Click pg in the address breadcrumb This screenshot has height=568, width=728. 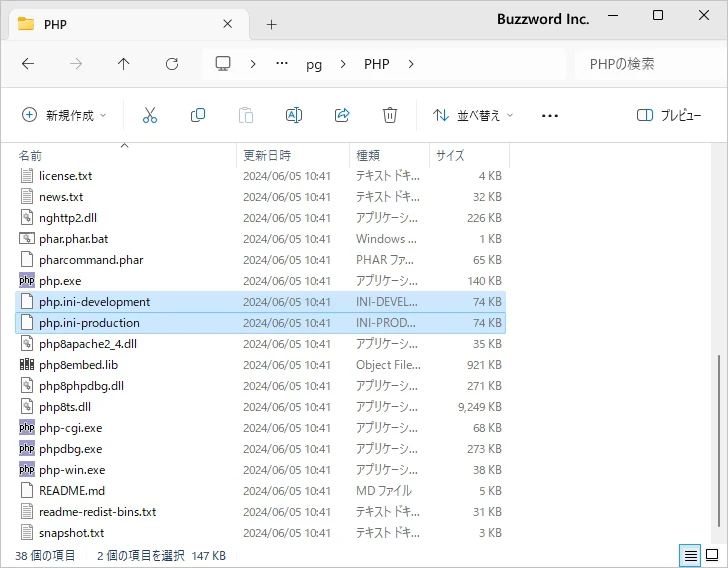point(314,64)
